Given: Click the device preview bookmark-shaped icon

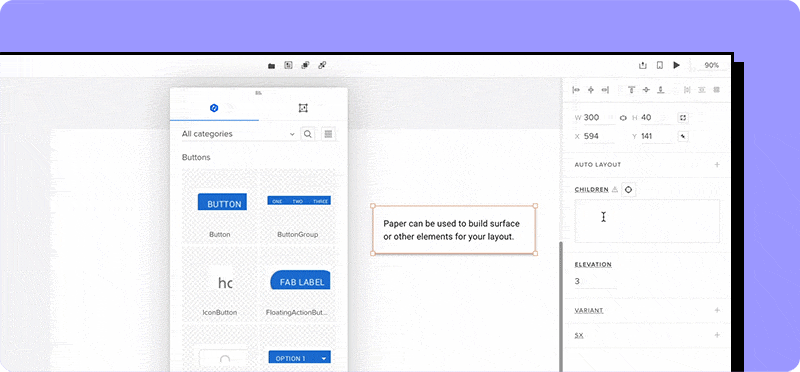Looking at the screenshot, I should [x=660, y=65].
